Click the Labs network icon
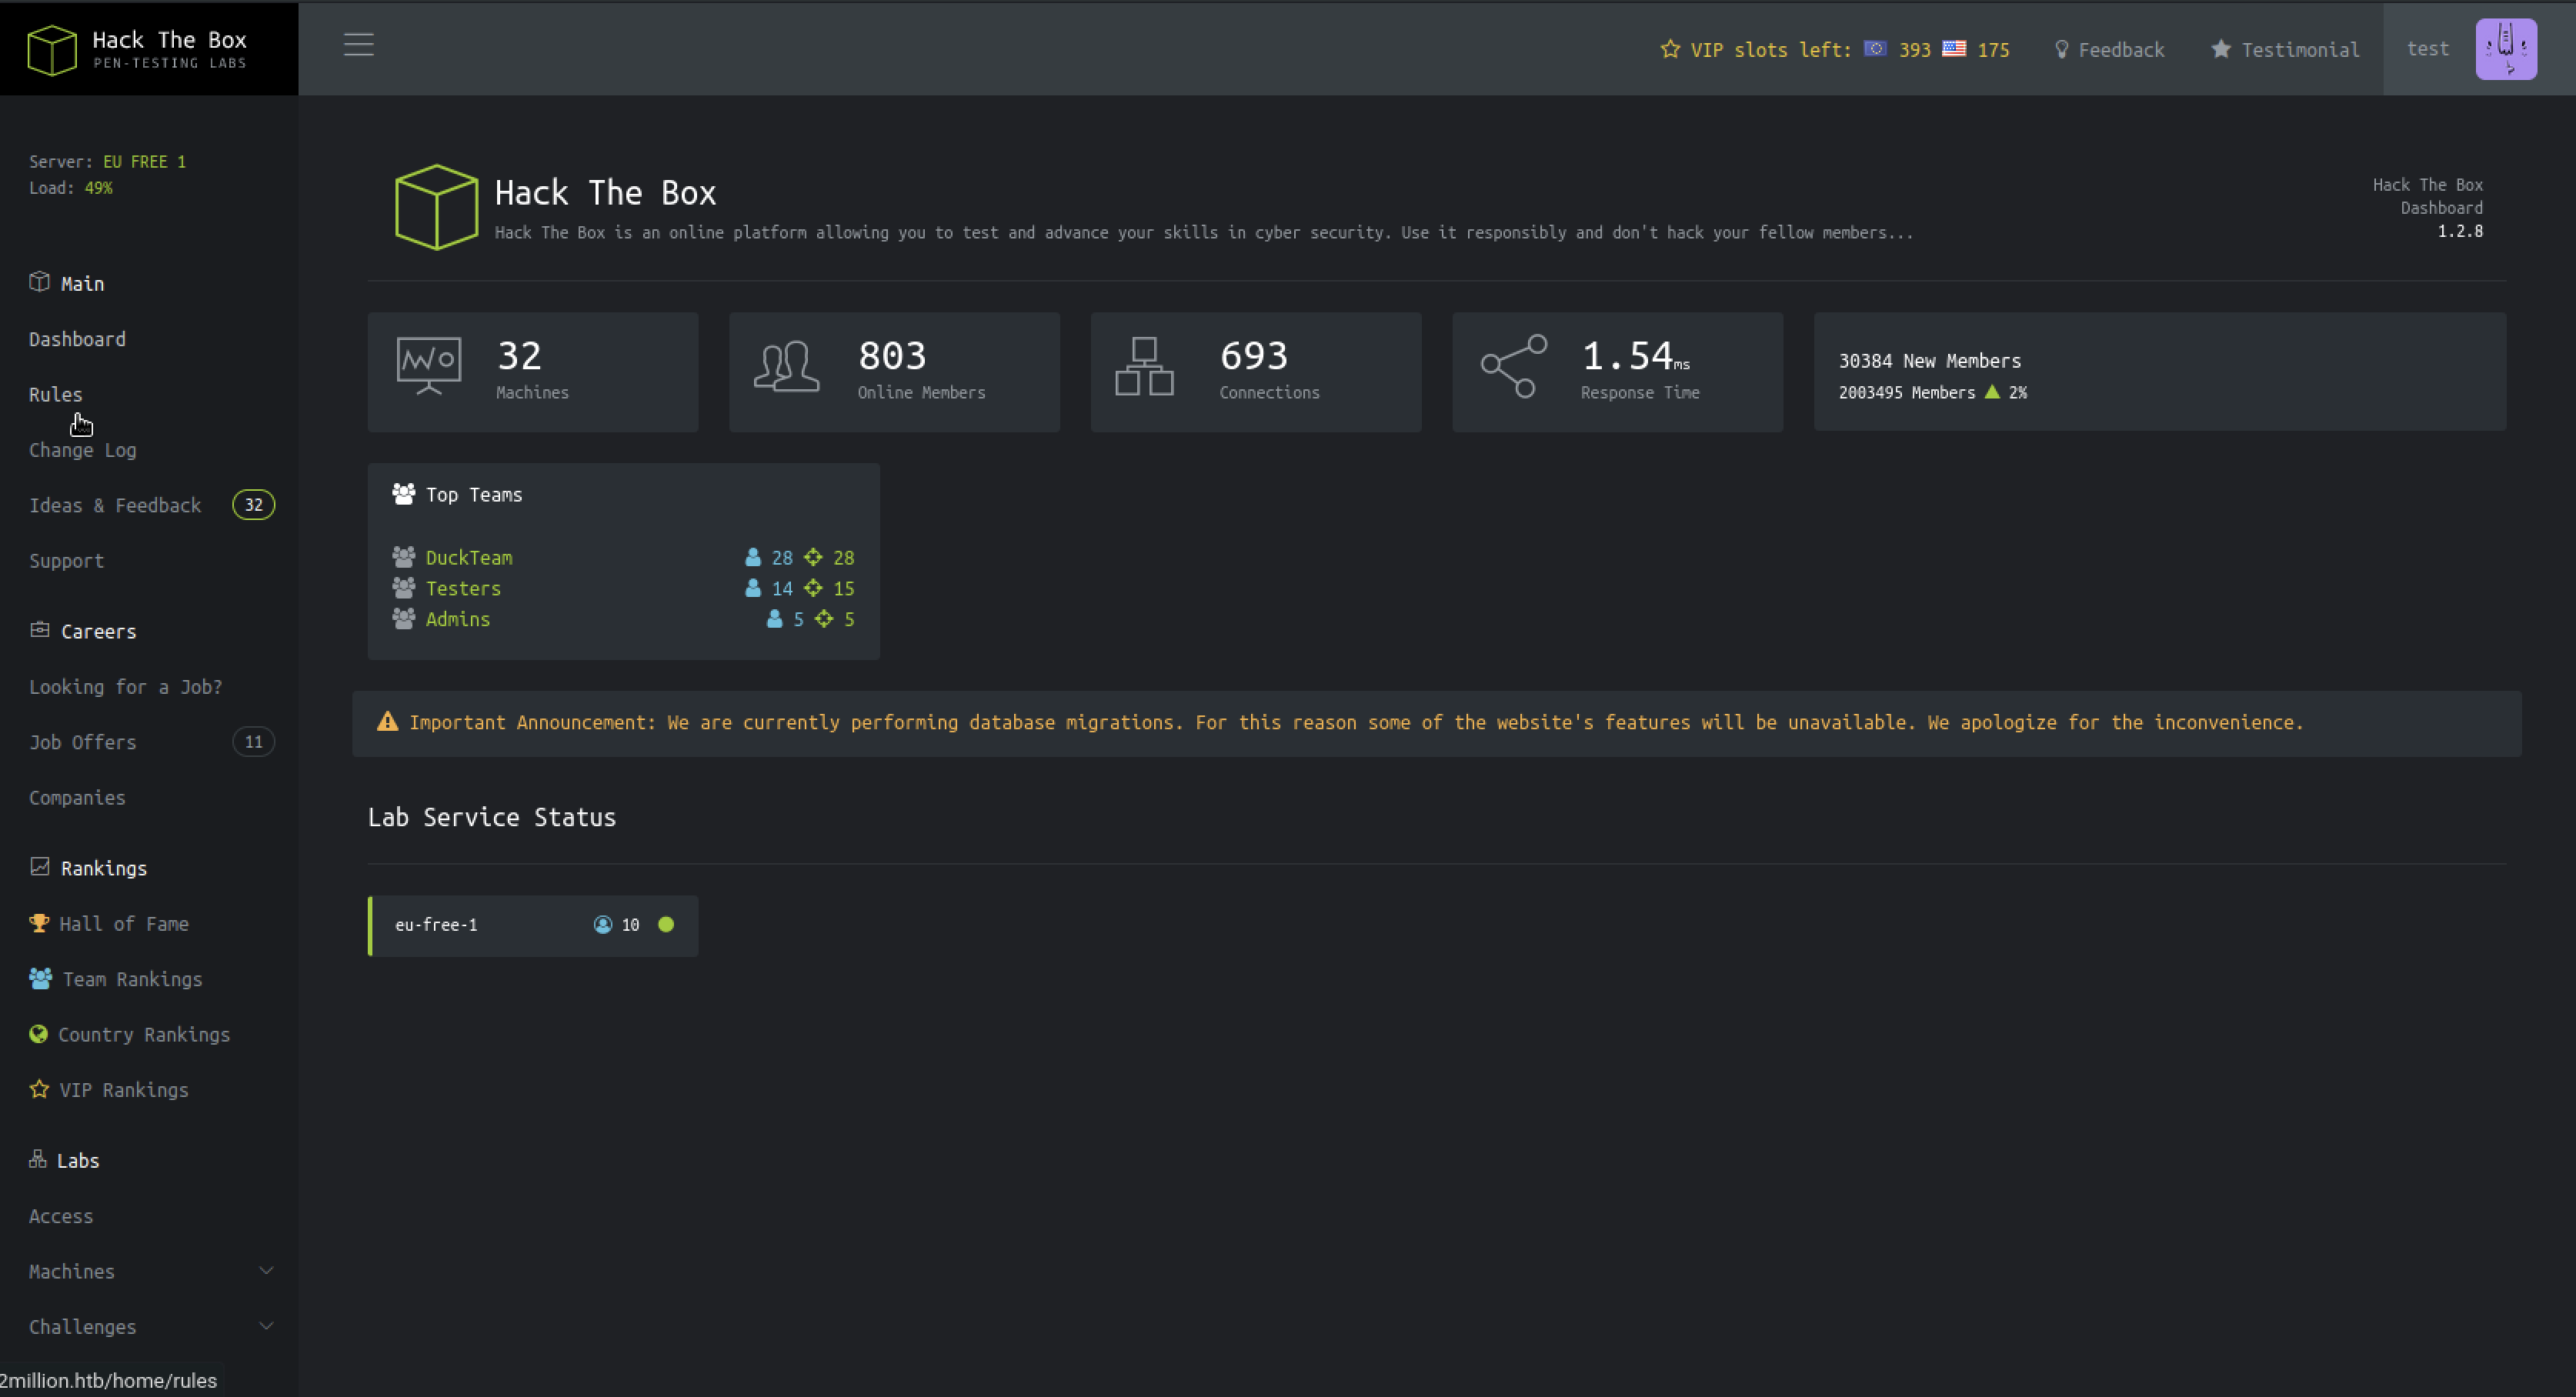Viewport: 2576px width, 1397px height. [38, 1159]
